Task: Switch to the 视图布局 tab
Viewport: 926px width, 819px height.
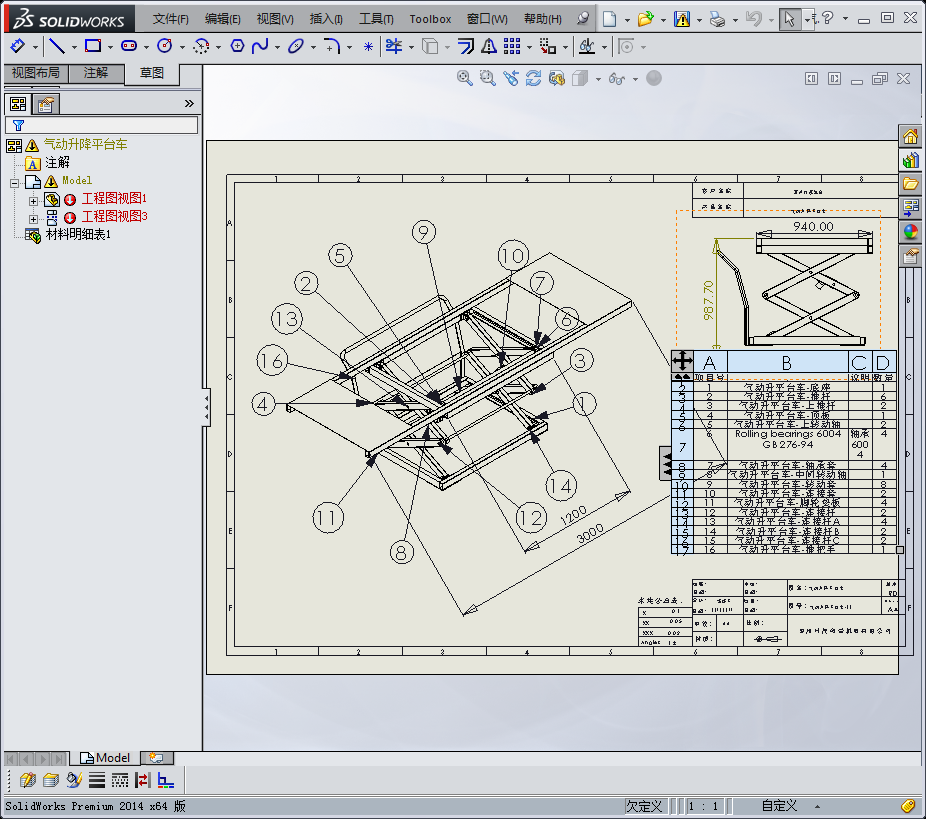Action: point(35,73)
